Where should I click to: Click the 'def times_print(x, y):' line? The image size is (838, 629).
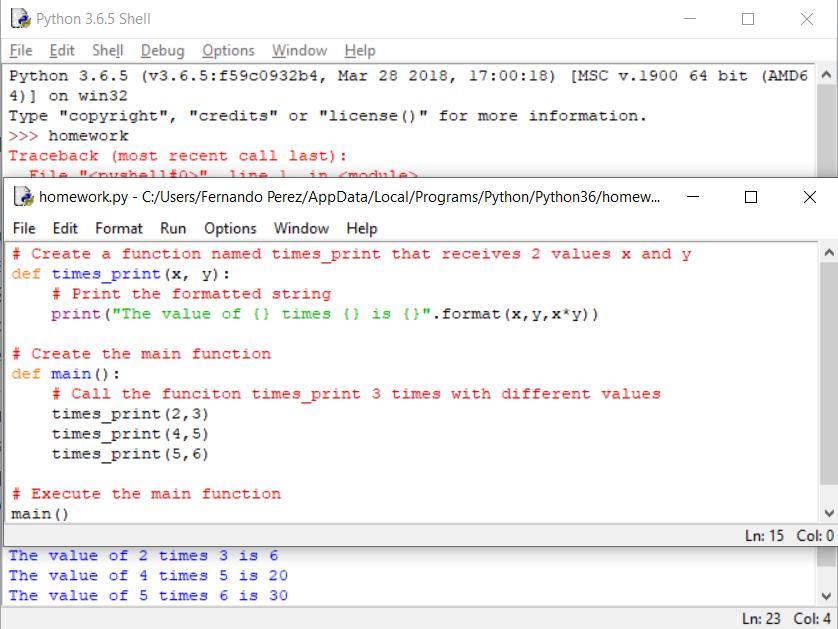coord(121,274)
